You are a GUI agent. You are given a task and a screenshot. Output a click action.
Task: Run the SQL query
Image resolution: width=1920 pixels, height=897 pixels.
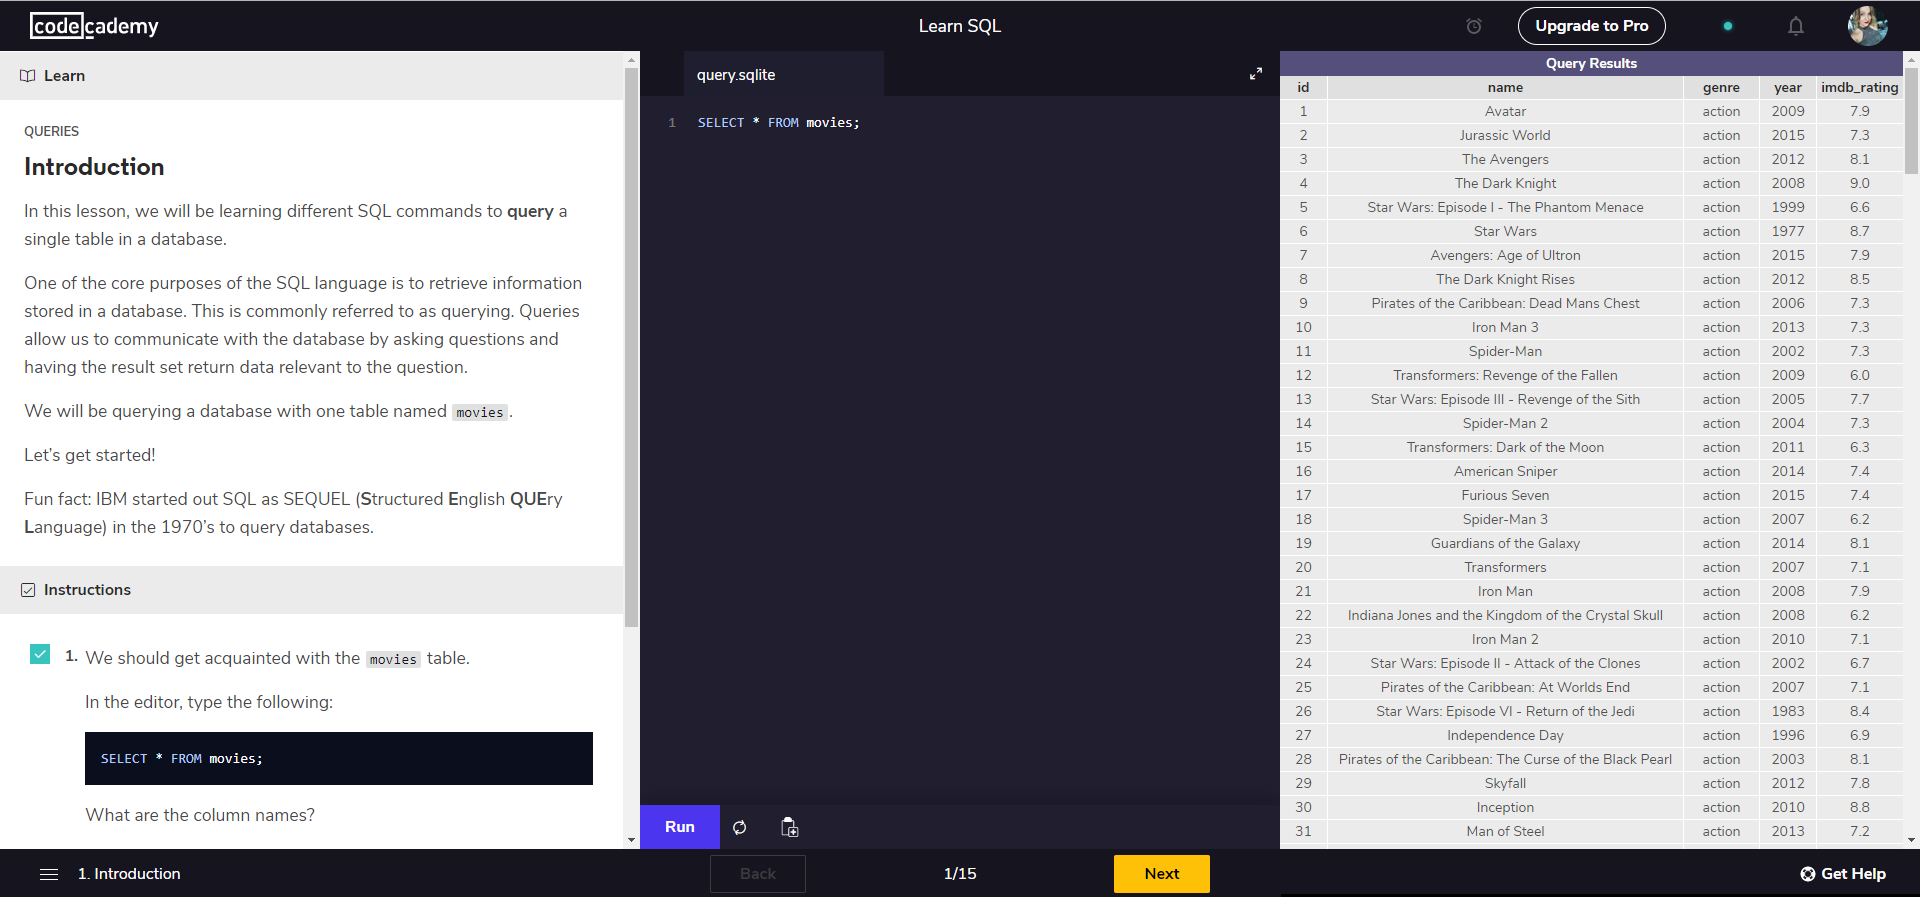[x=679, y=827]
